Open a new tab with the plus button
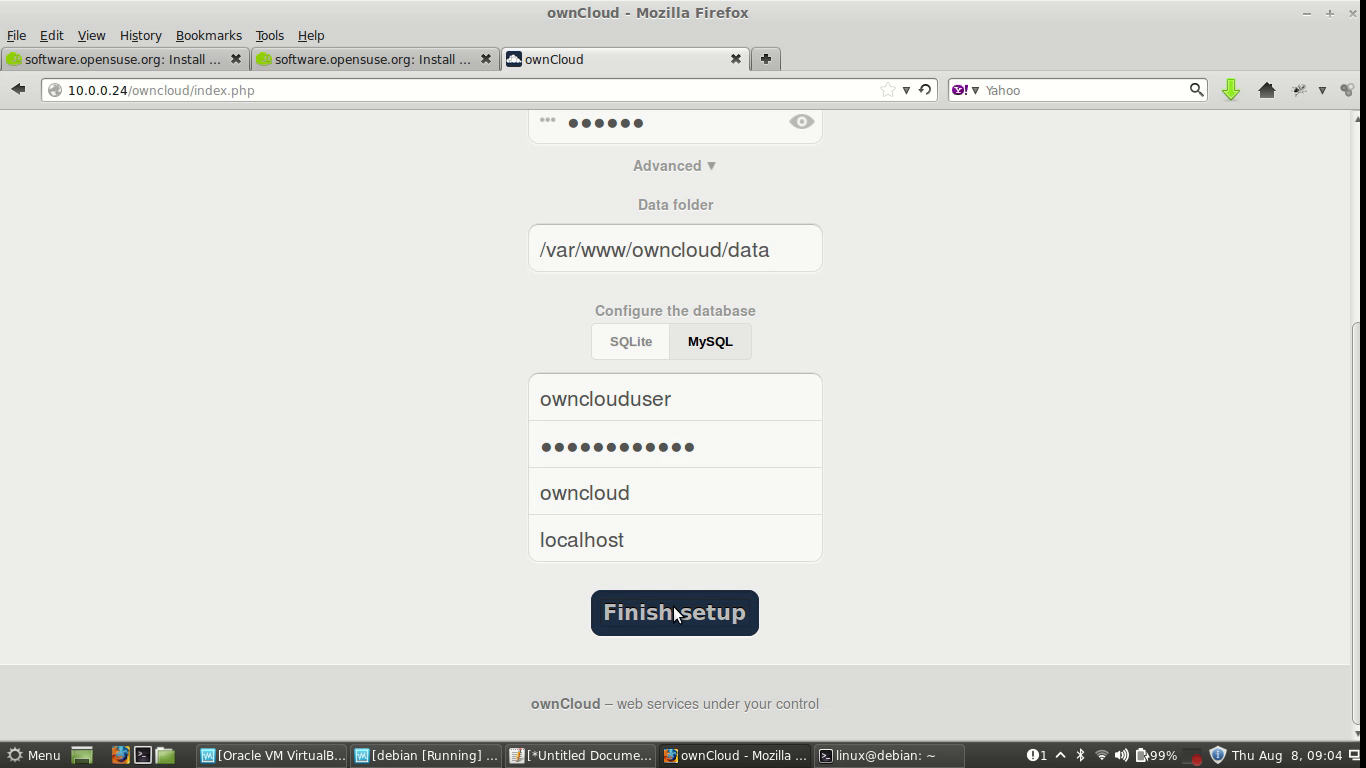The image size is (1366, 768). (765, 59)
